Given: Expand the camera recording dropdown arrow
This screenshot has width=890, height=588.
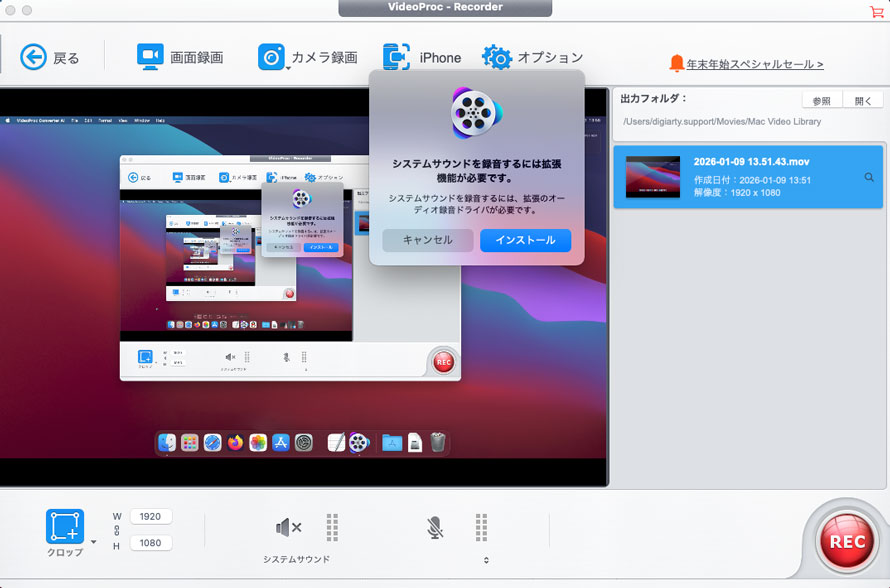Looking at the screenshot, I should tap(288, 68).
